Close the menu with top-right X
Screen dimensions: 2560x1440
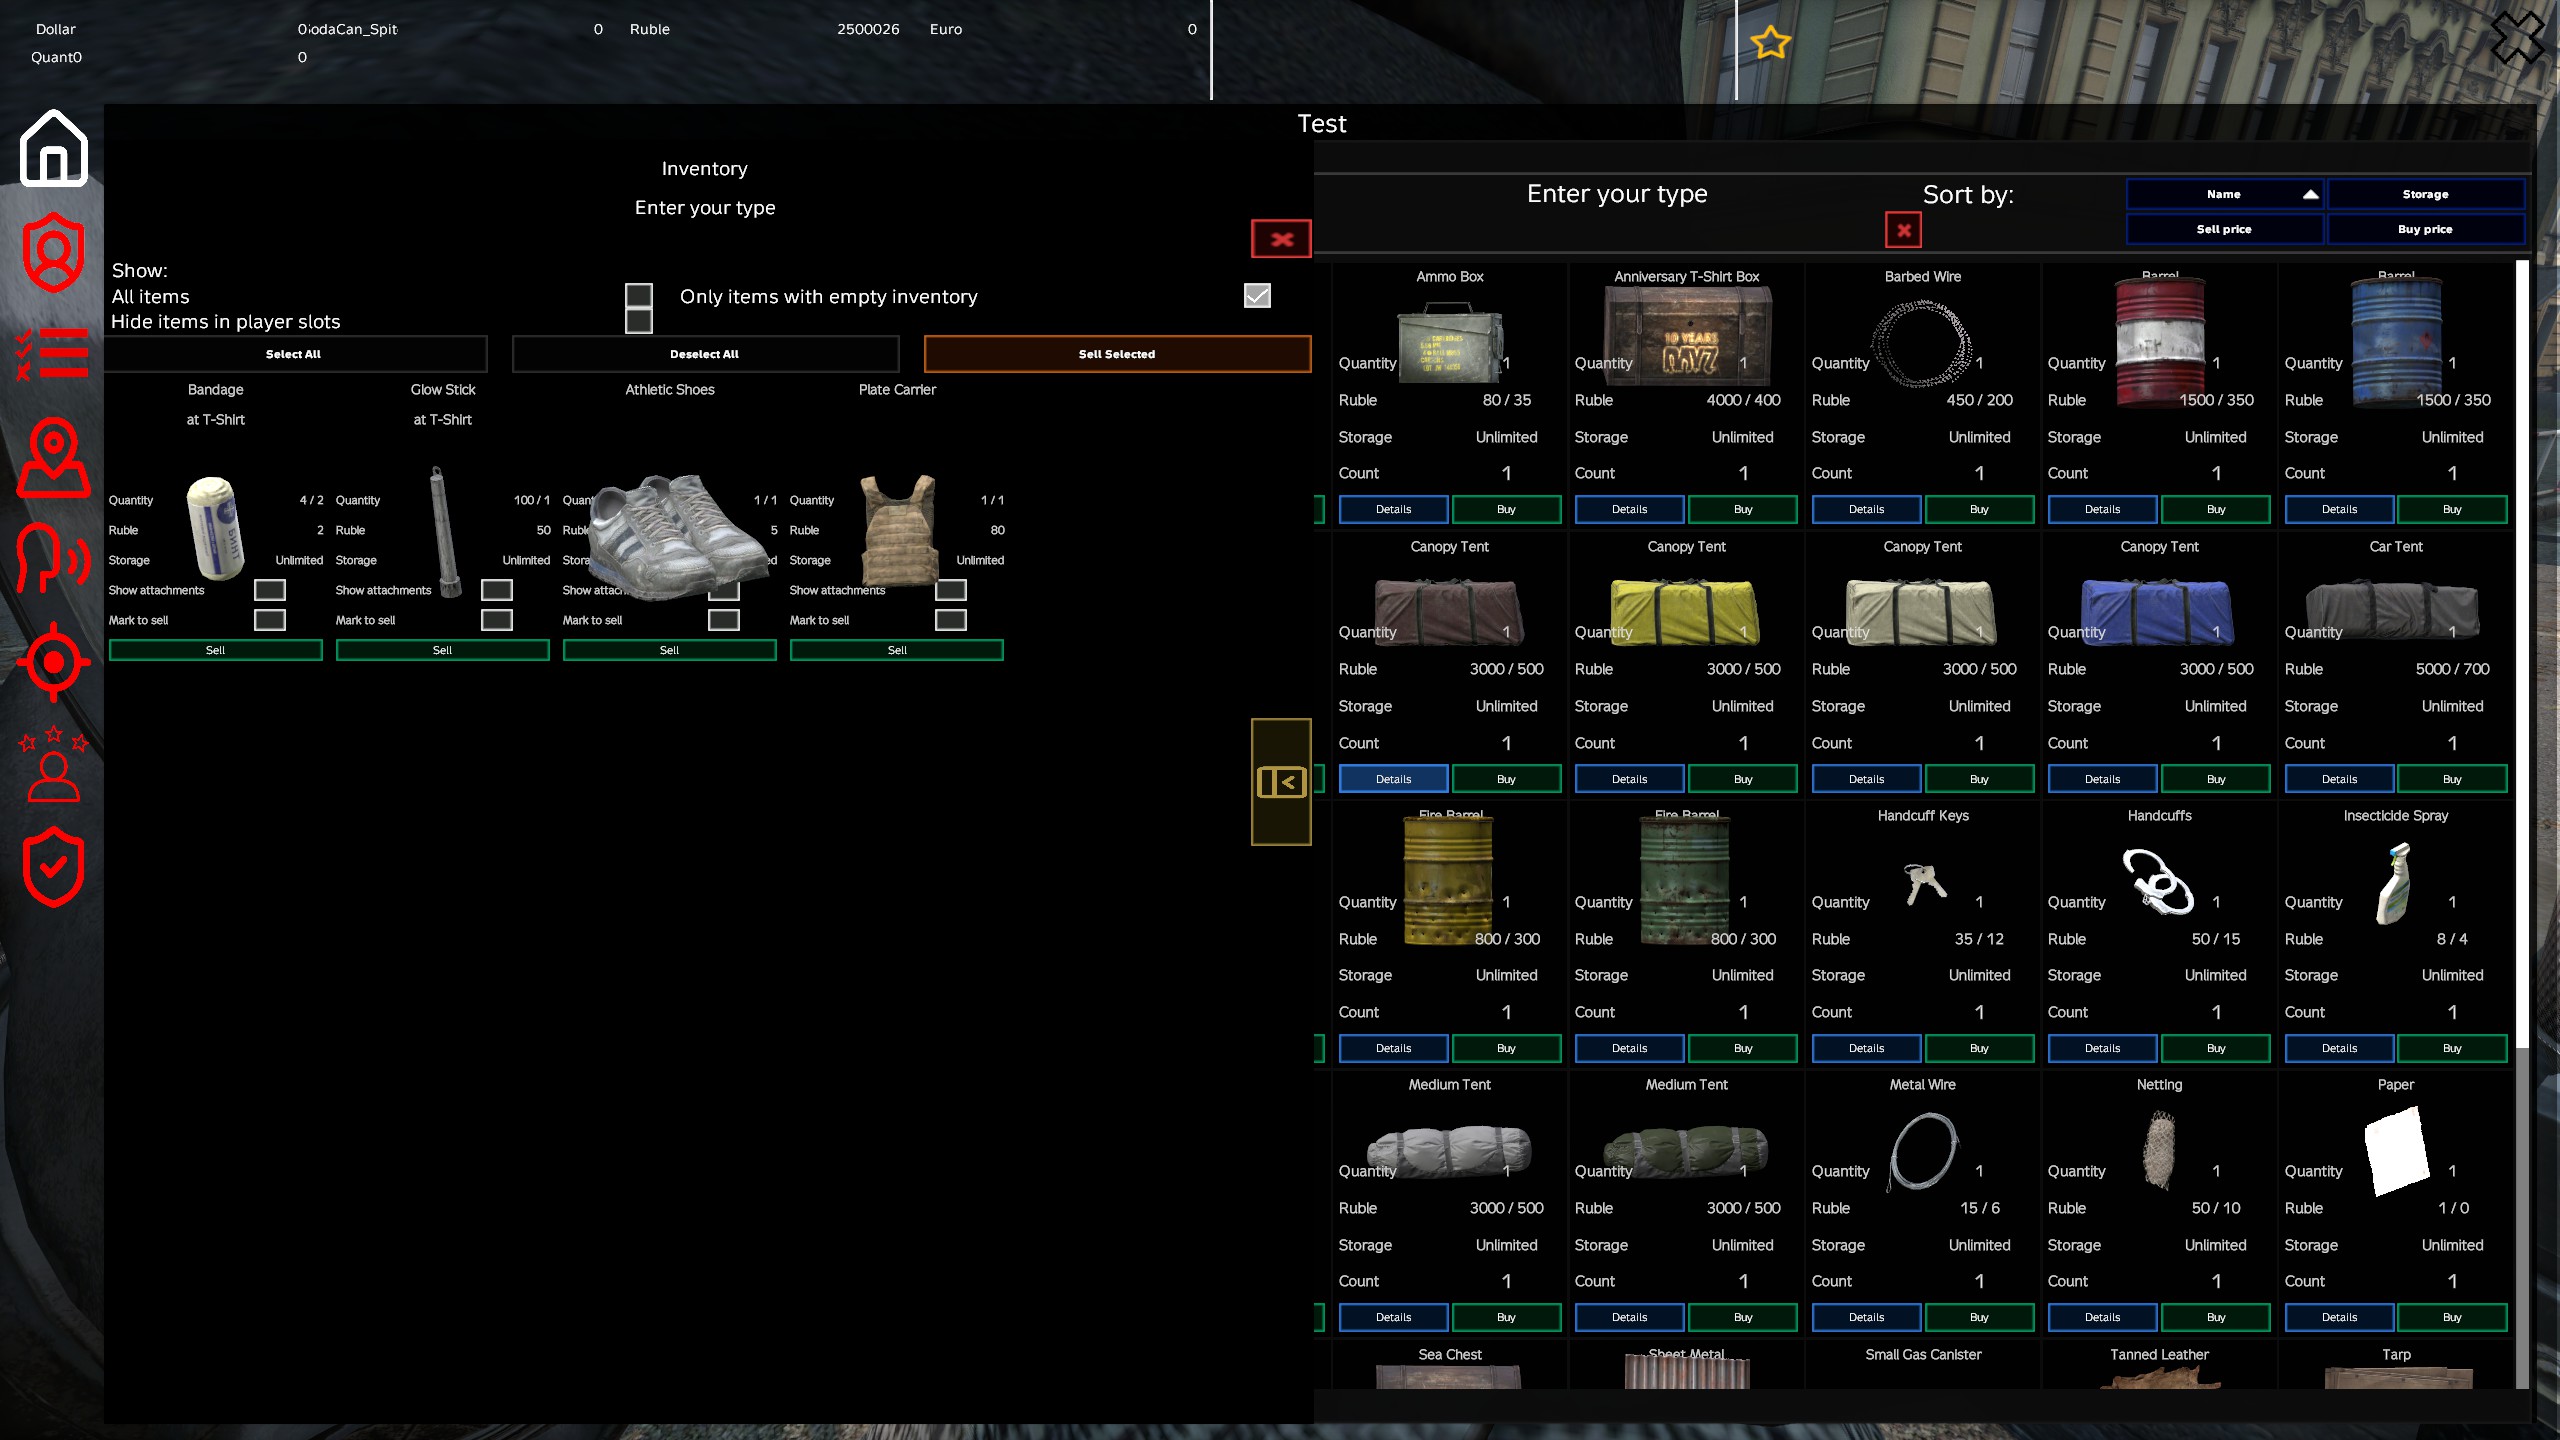click(x=2517, y=38)
